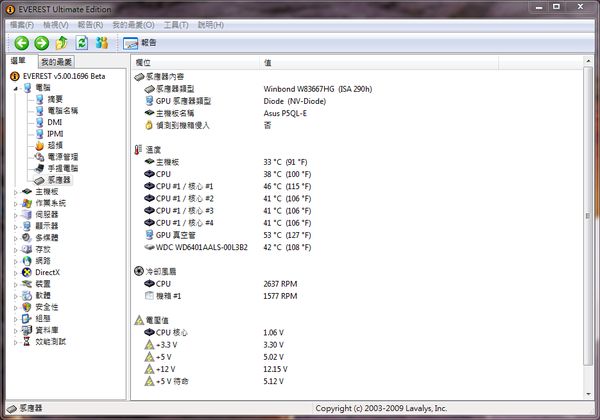The height and width of the screenshot is (420, 600).
Task: Expand the 伺服器 tree node
Action: pyautogui.click(x=16, y=215)
